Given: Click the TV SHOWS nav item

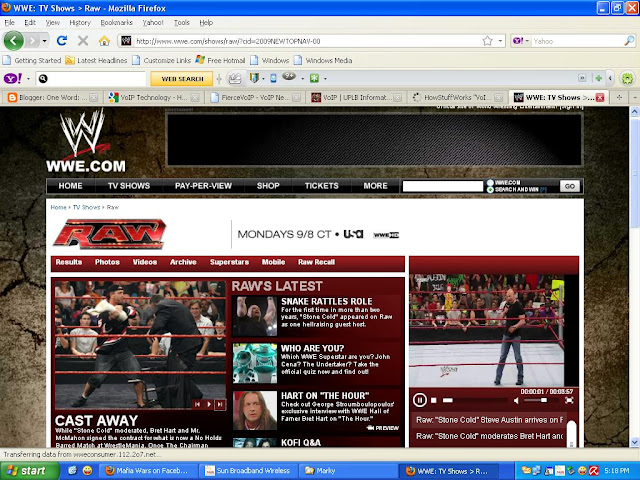Looking at the screenshot, I should pos(129,186).
